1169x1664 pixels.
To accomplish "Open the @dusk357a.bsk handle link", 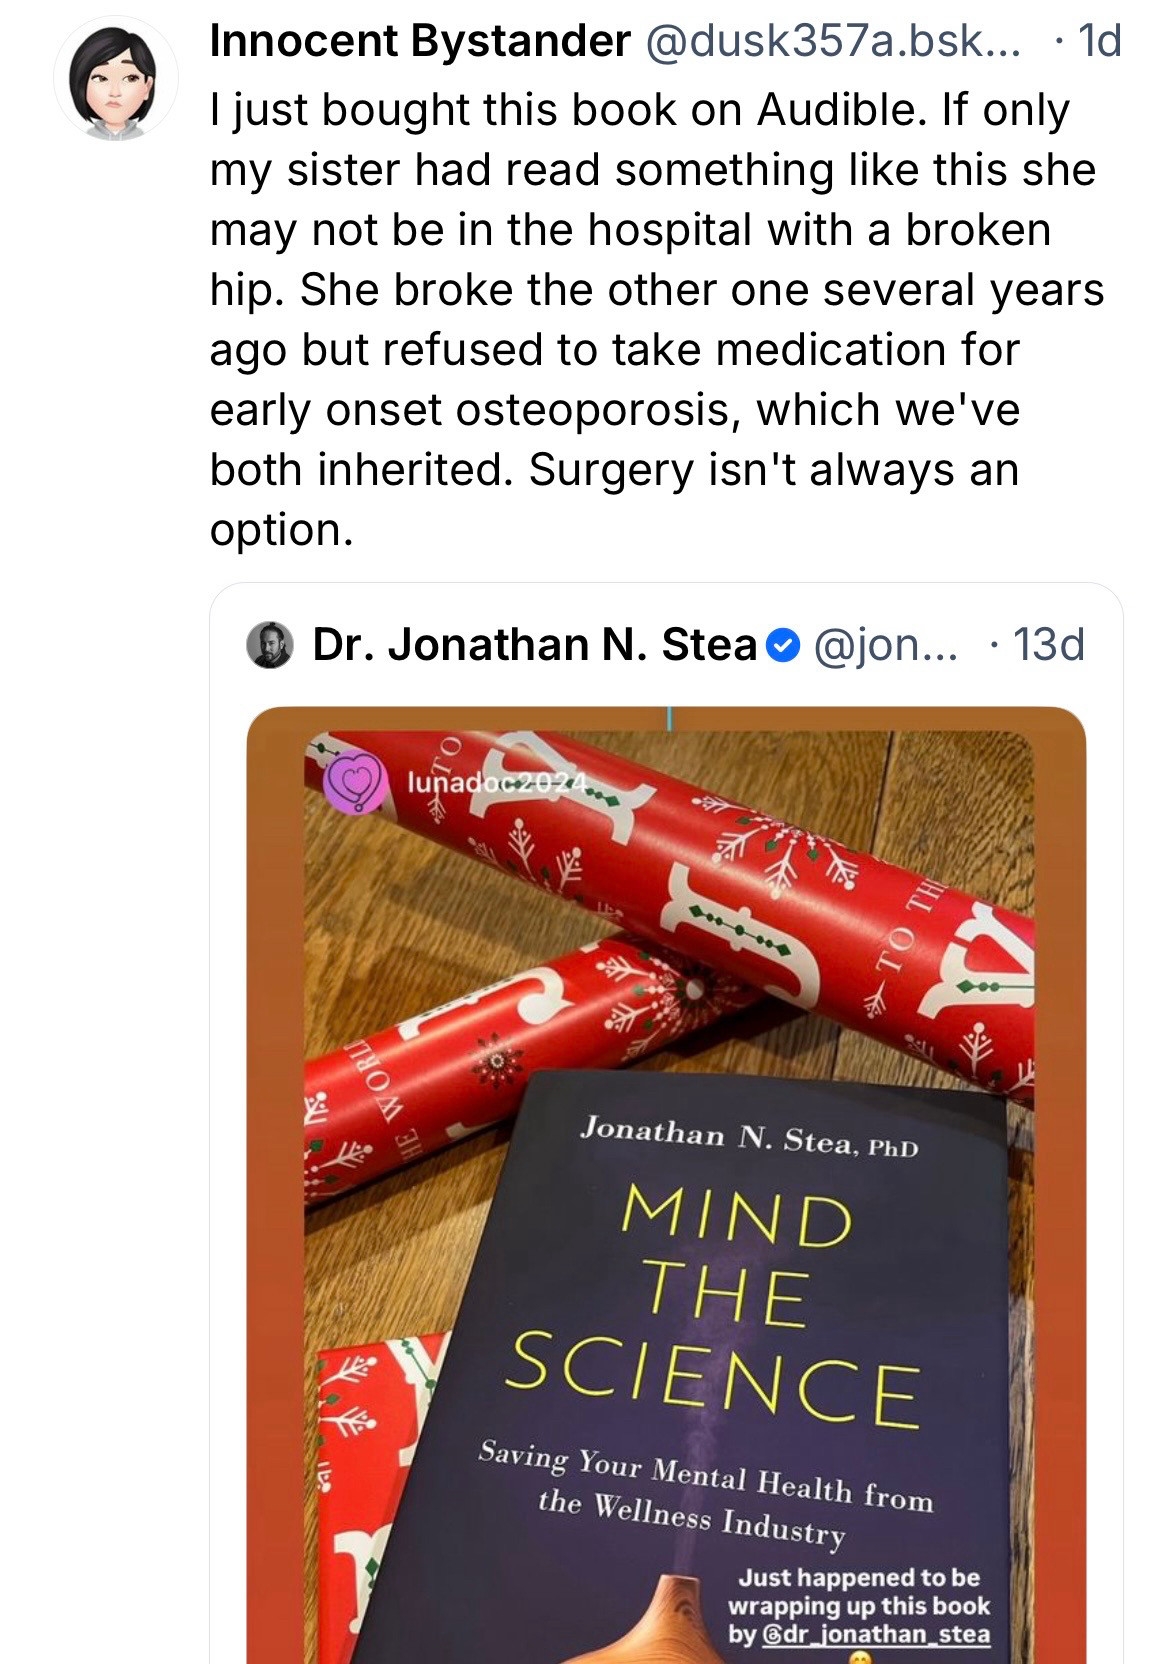I will click(833, 41).
